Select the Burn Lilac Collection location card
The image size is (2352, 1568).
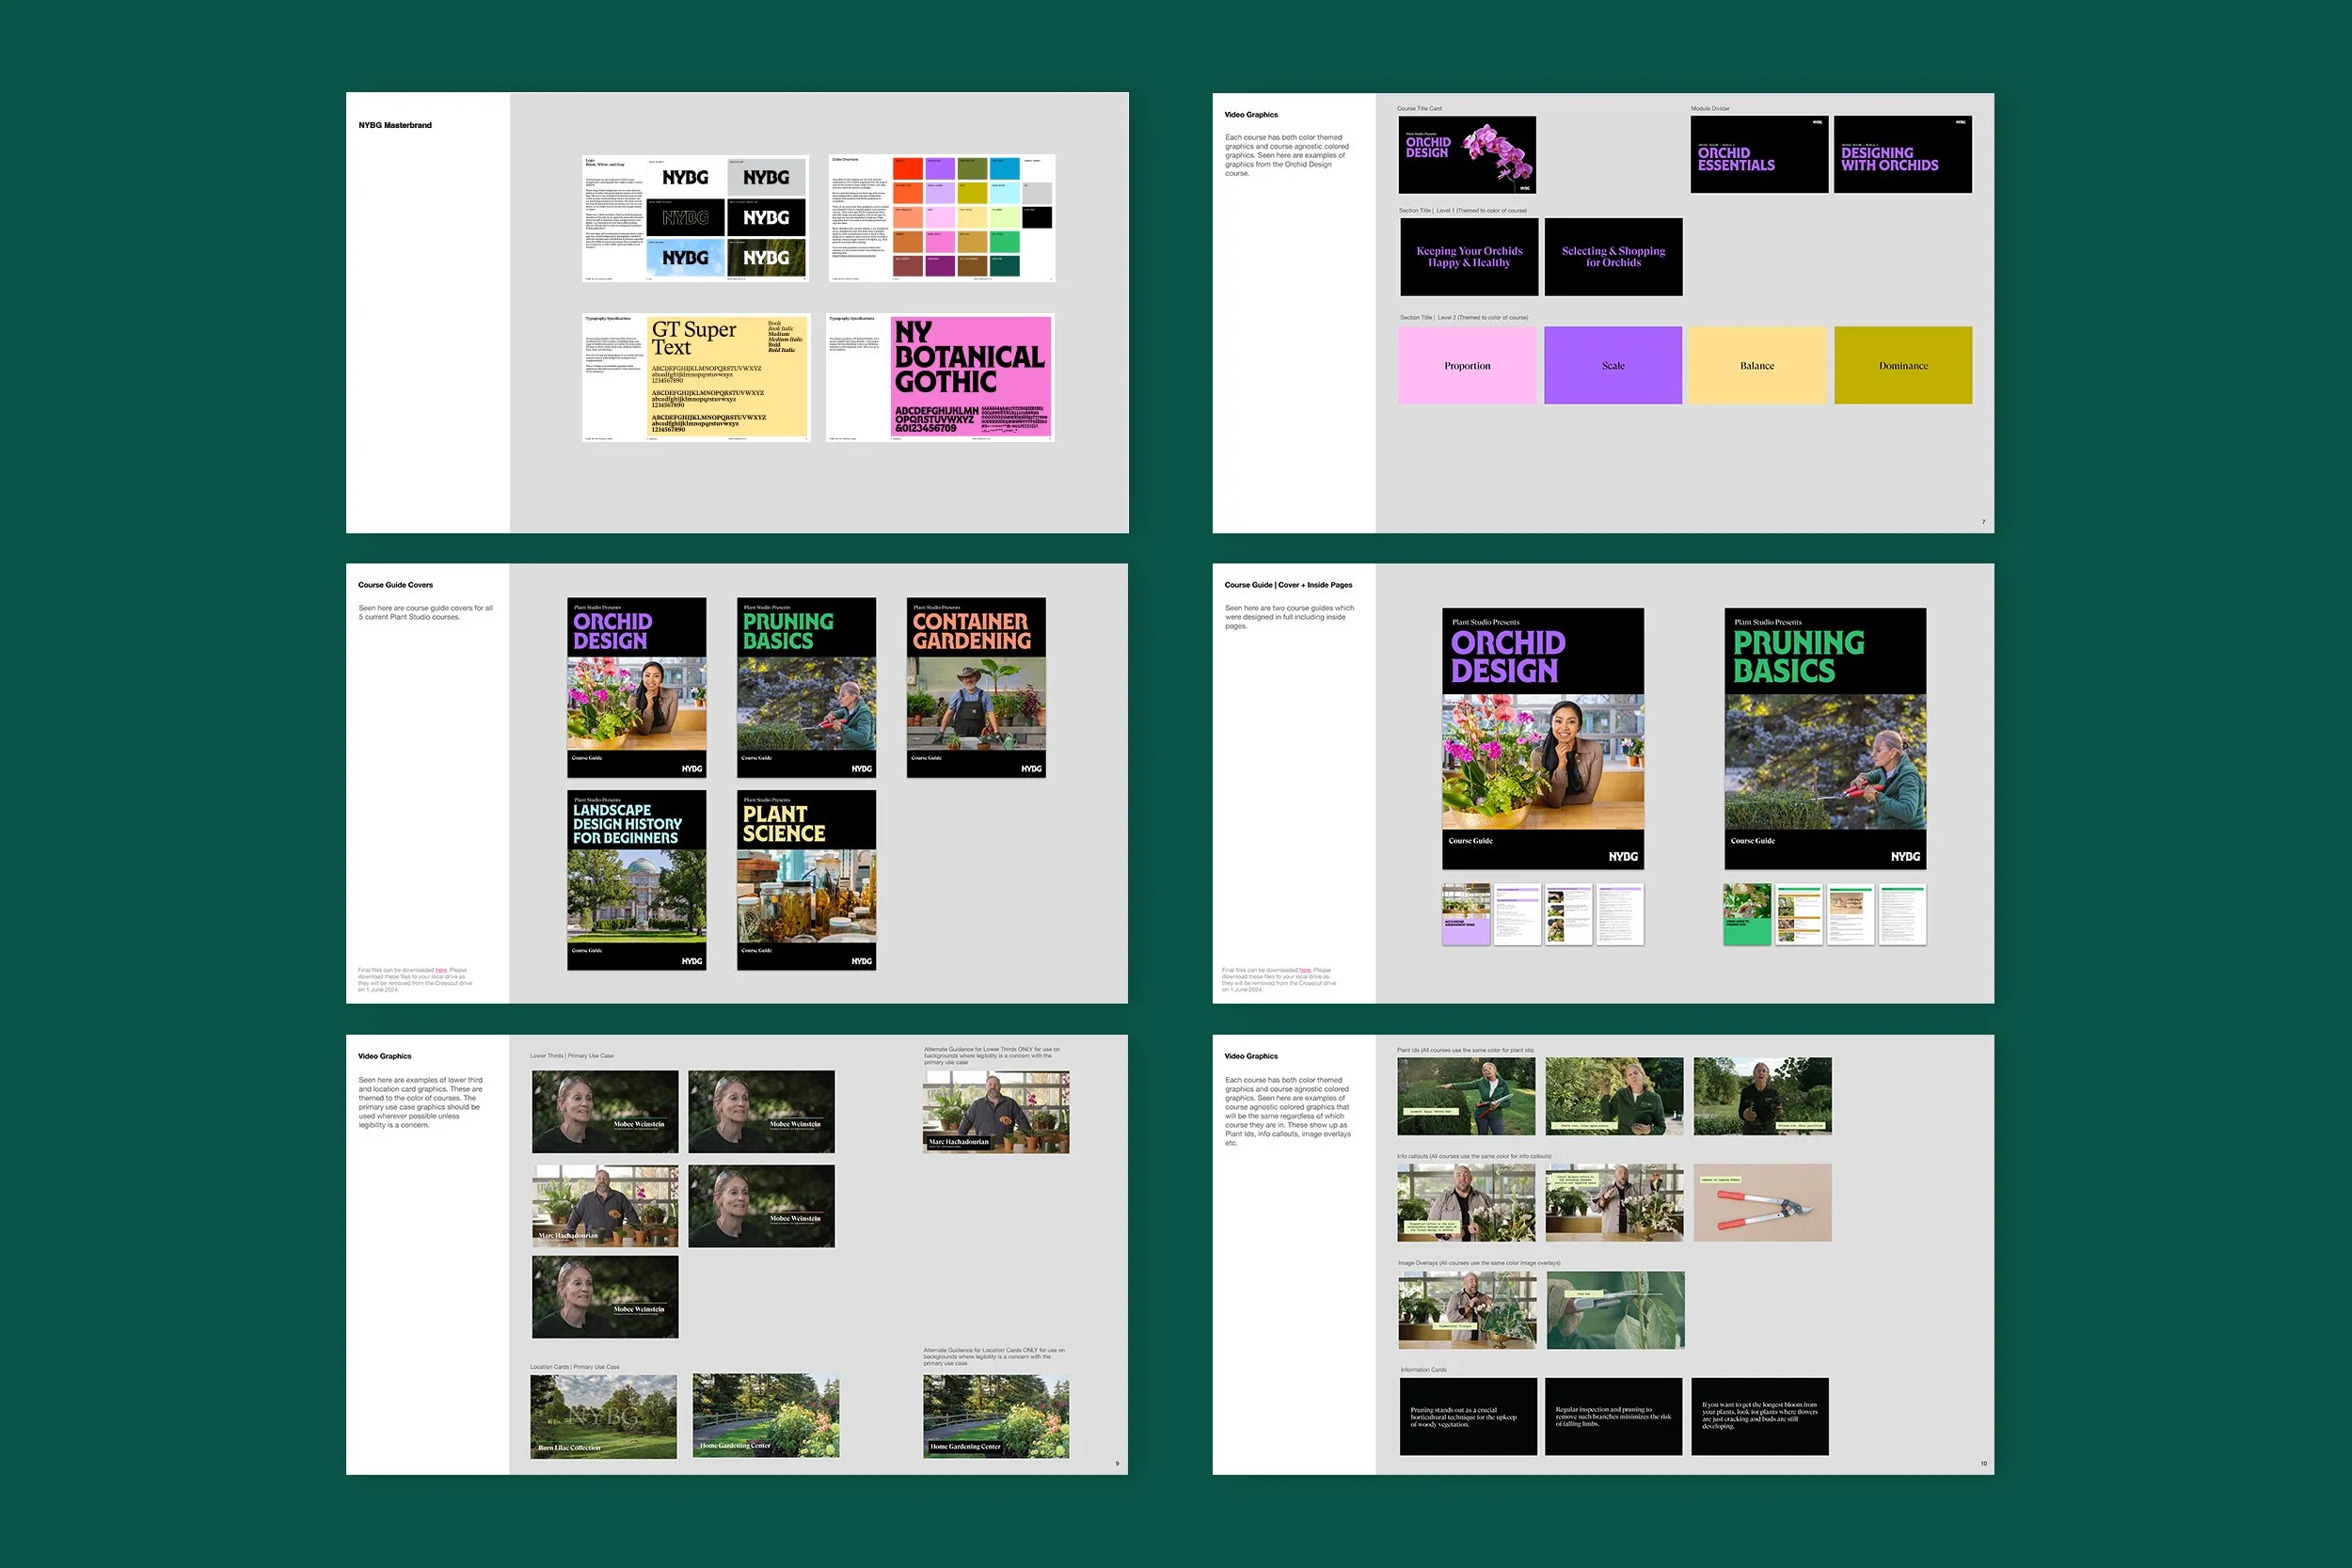[604, 1416]
